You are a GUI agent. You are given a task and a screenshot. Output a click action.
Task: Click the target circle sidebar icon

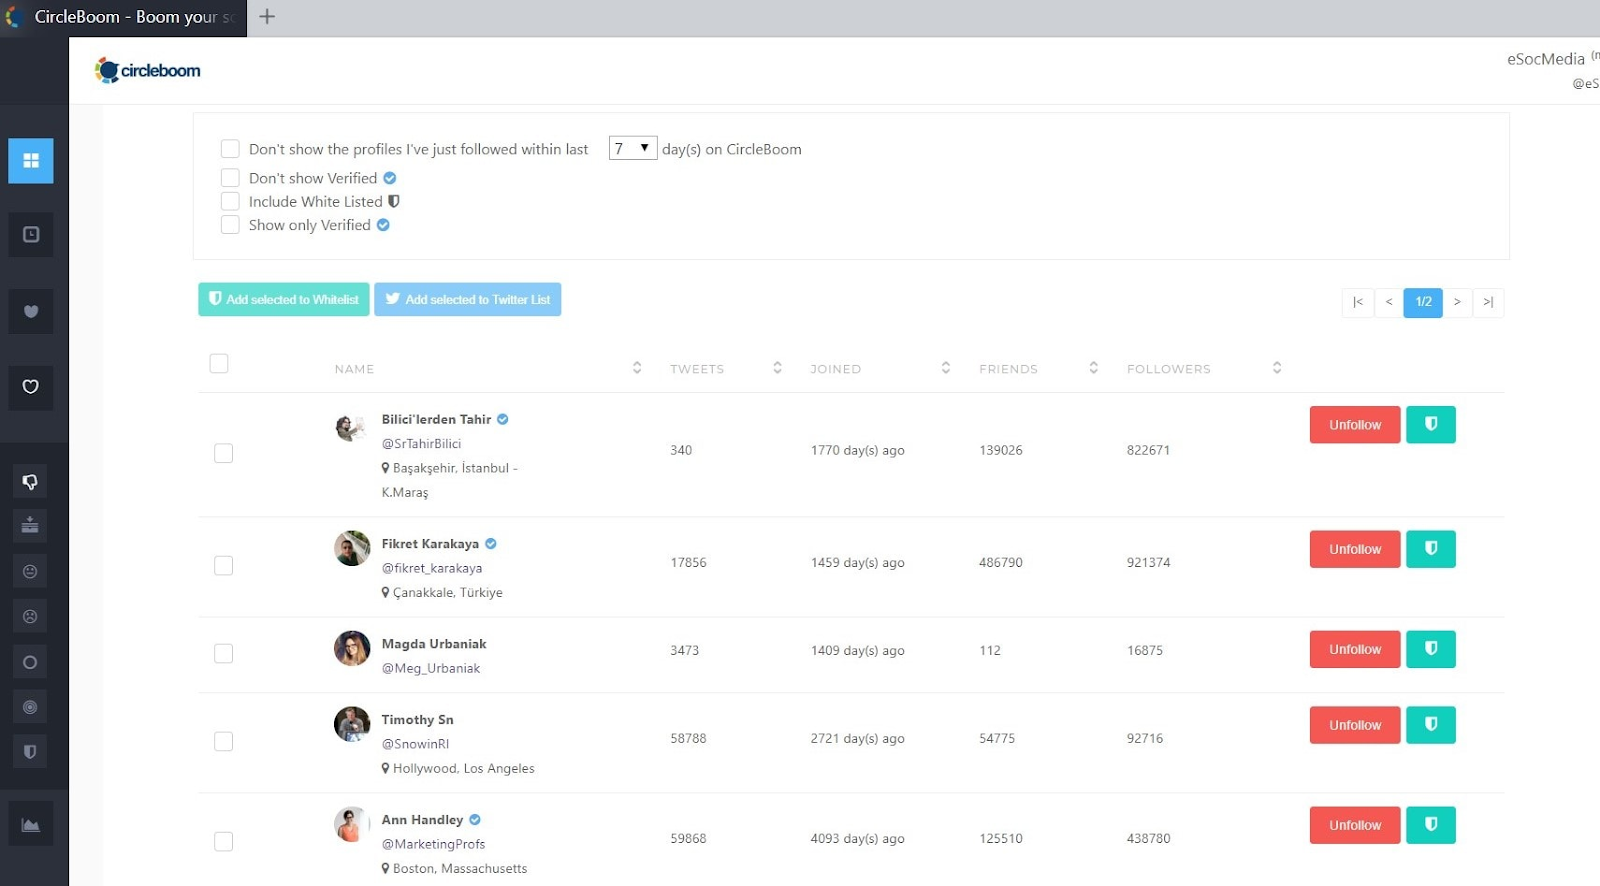(x=30, y=707)
